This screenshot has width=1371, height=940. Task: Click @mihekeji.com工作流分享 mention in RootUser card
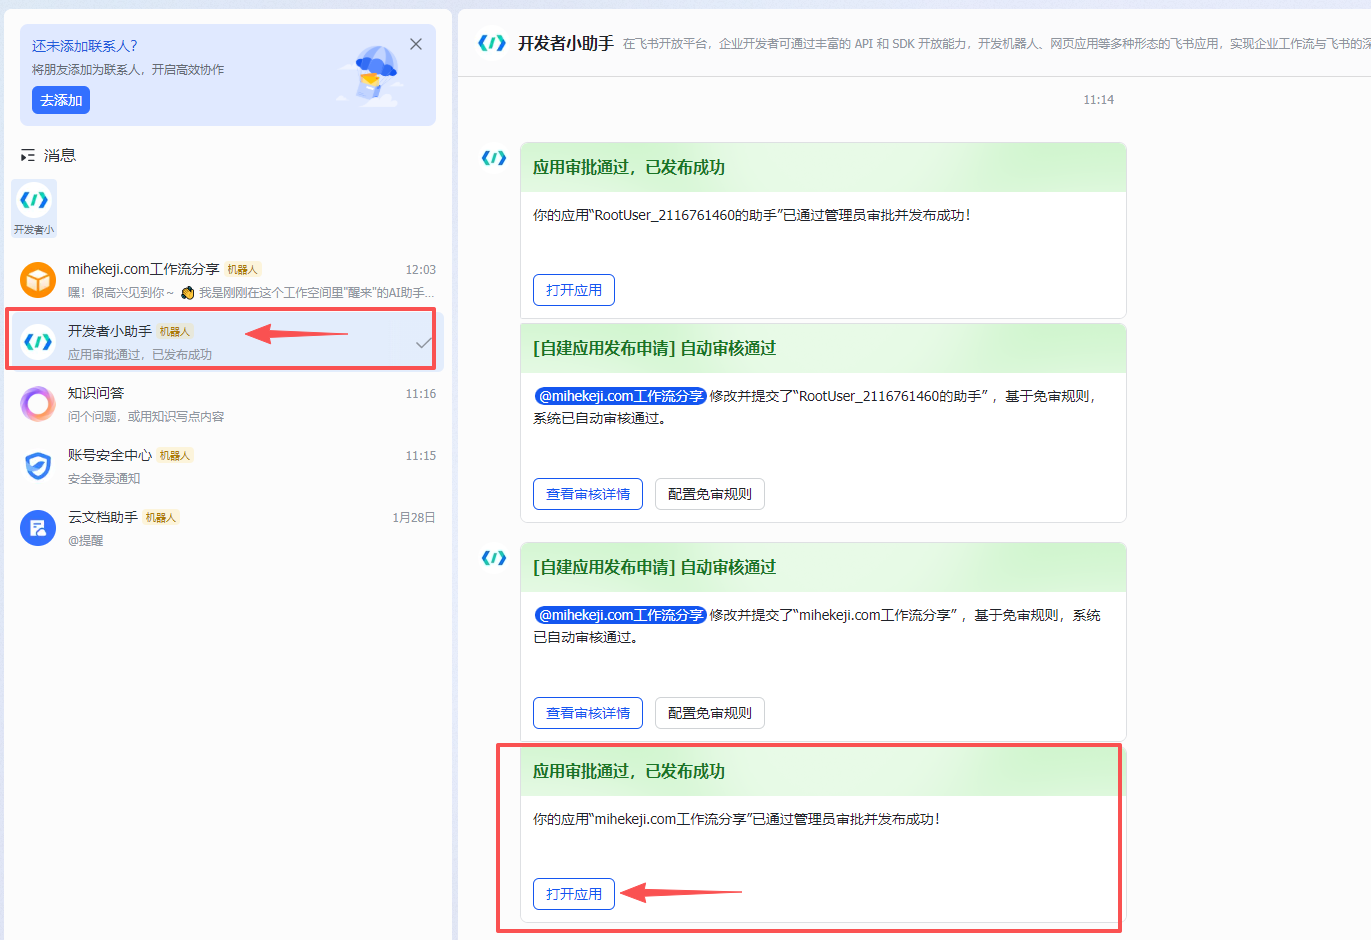(x=621, y=396)
